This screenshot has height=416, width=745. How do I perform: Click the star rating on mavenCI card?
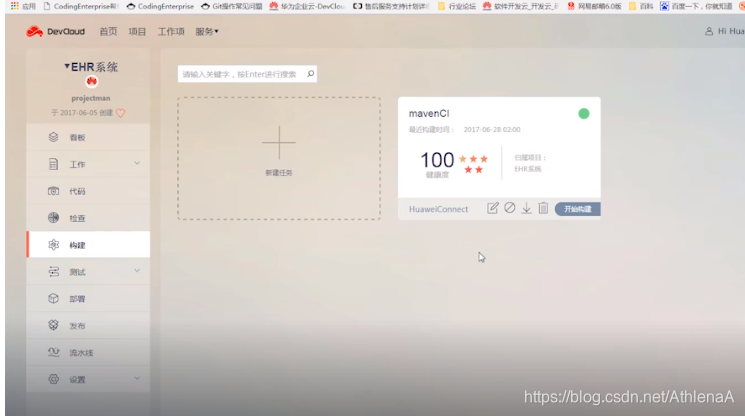[x=473, y=164]
